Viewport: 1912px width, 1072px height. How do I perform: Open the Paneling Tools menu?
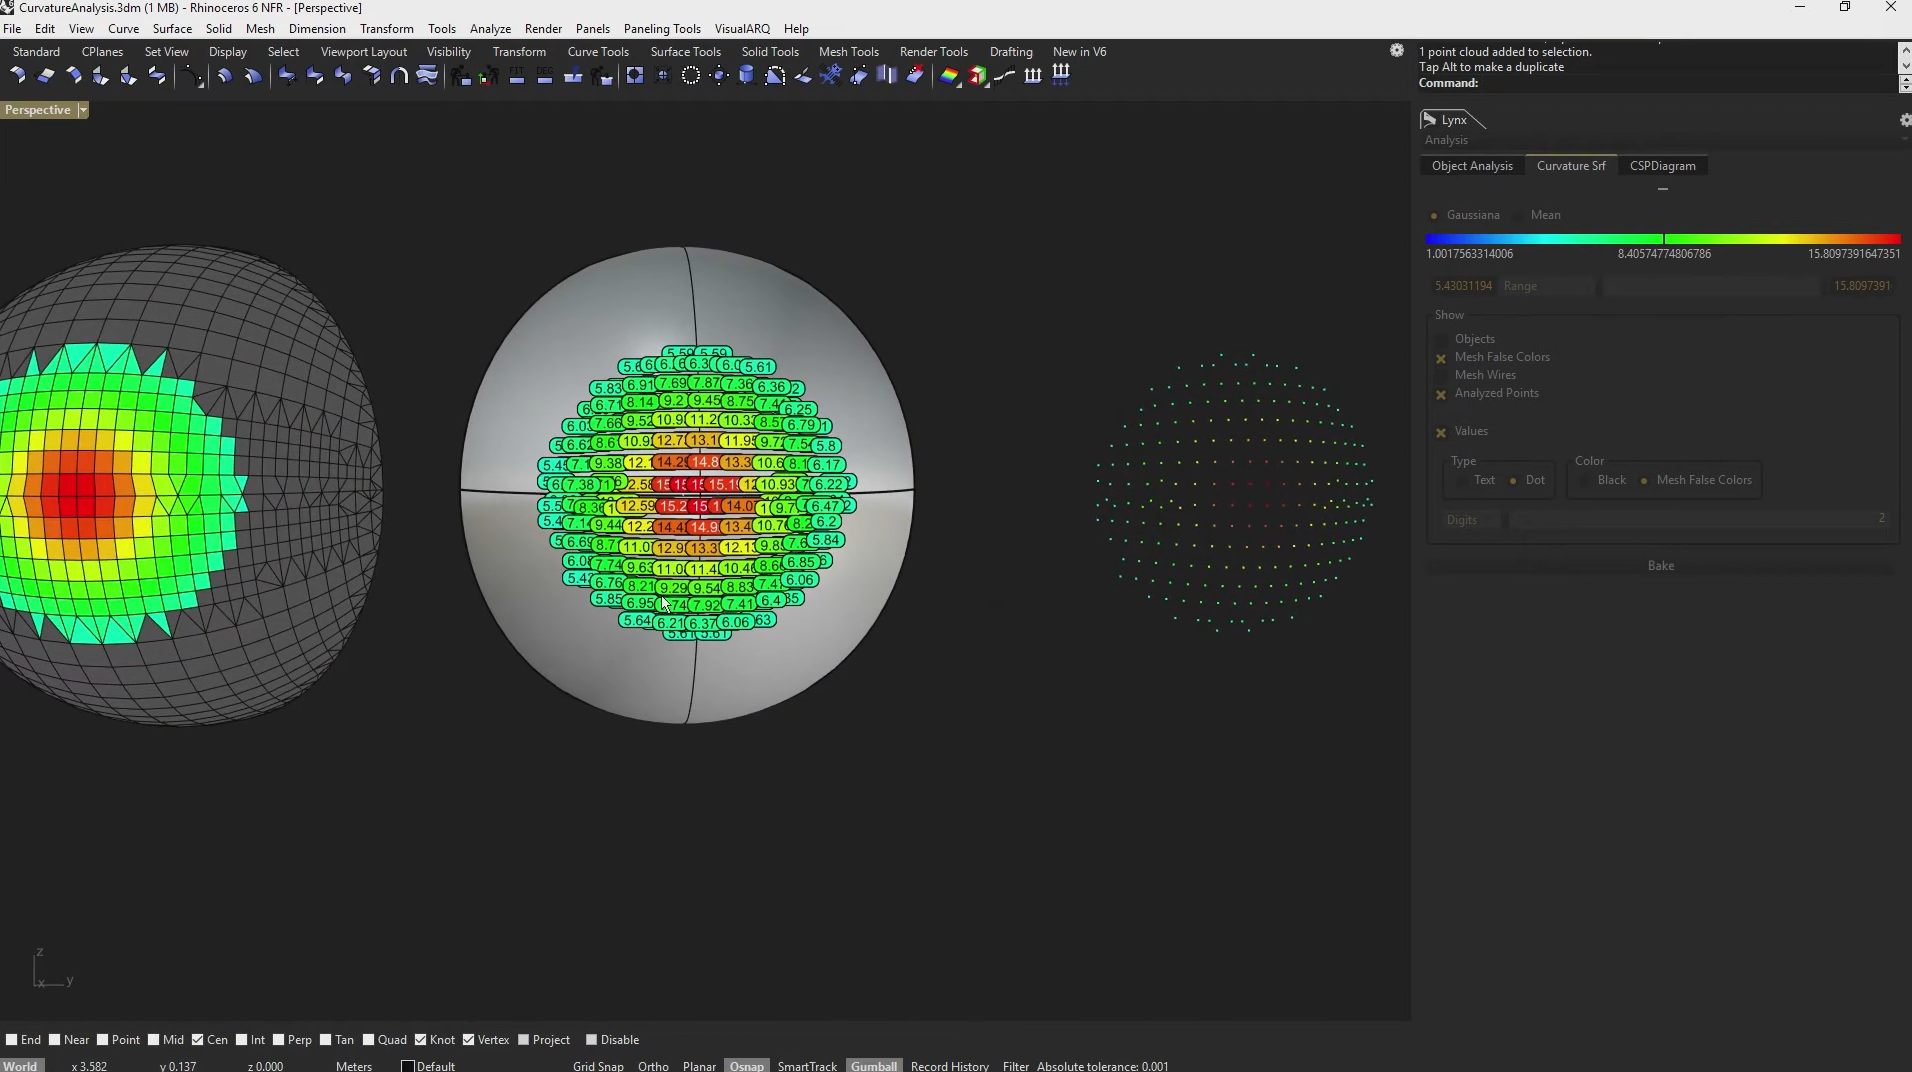coord(661,29)
